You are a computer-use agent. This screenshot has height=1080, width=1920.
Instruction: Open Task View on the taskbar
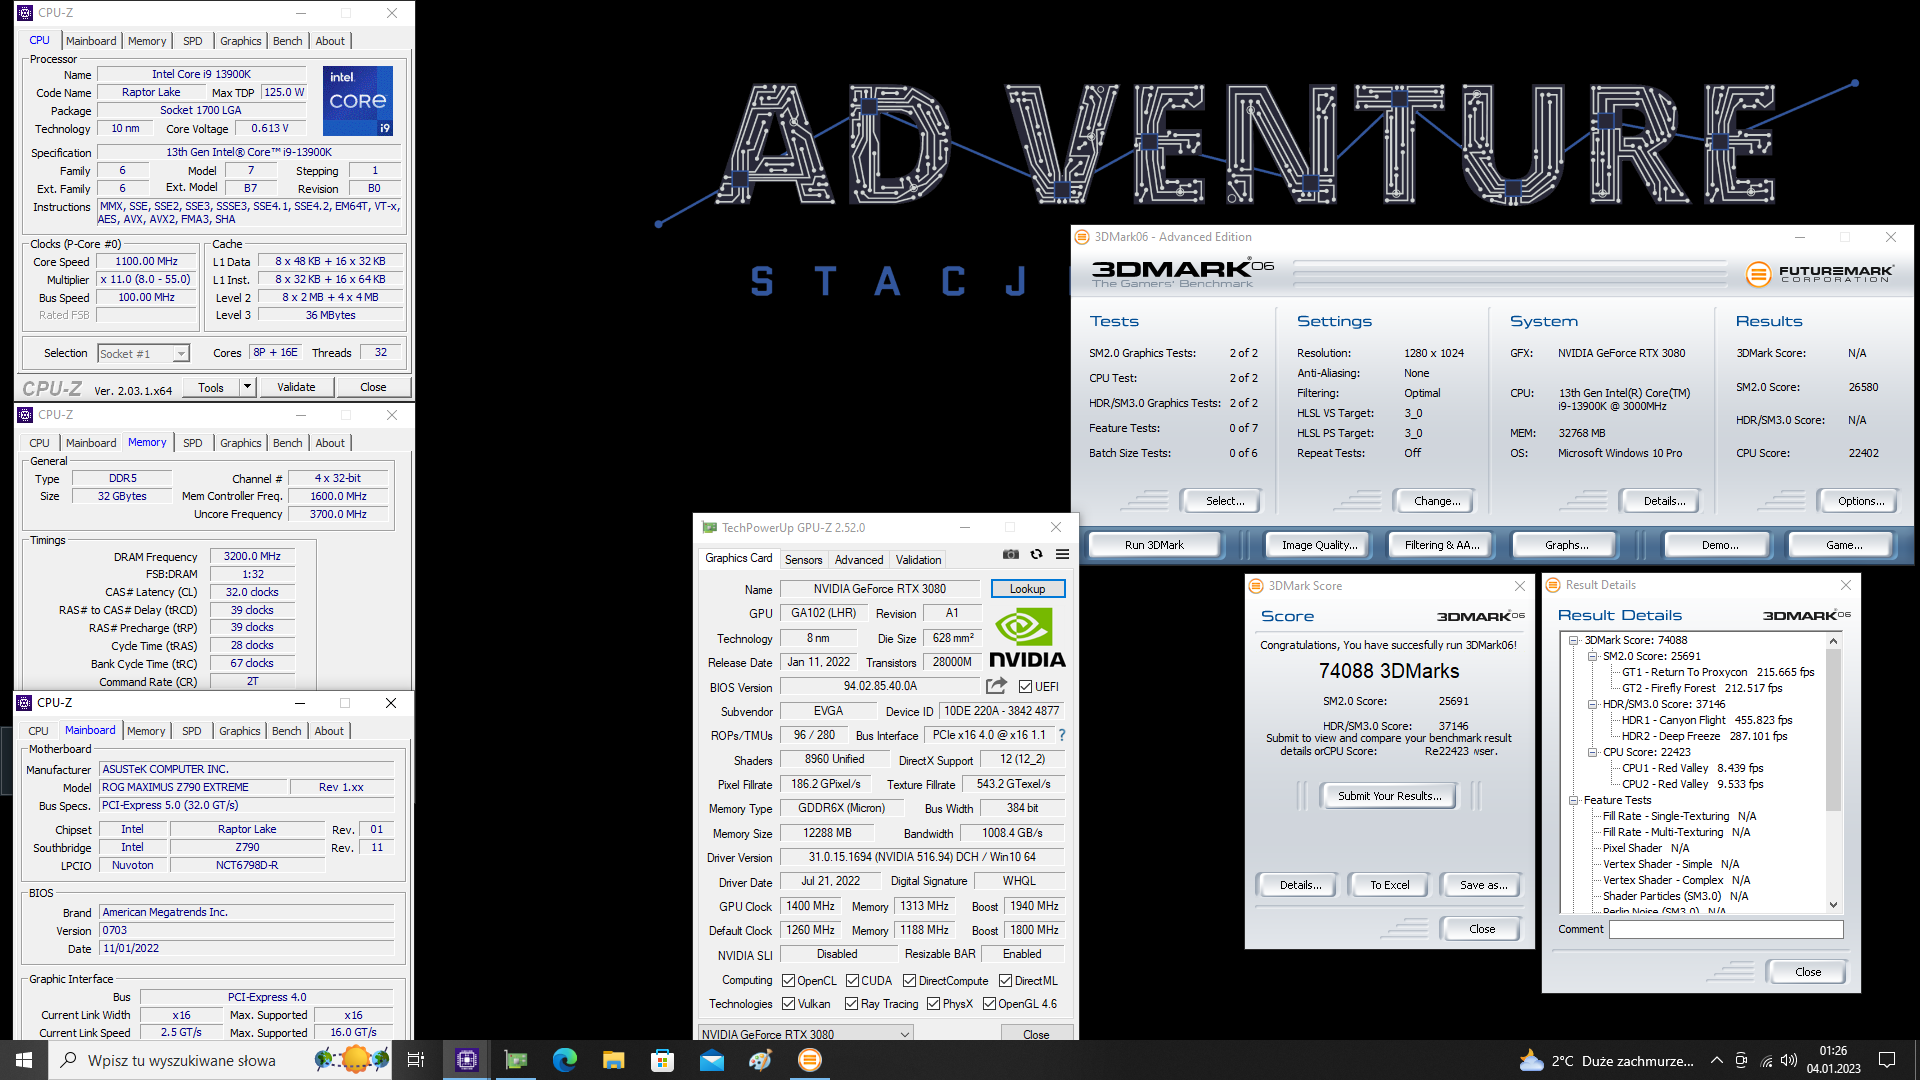coord(416,1060)
